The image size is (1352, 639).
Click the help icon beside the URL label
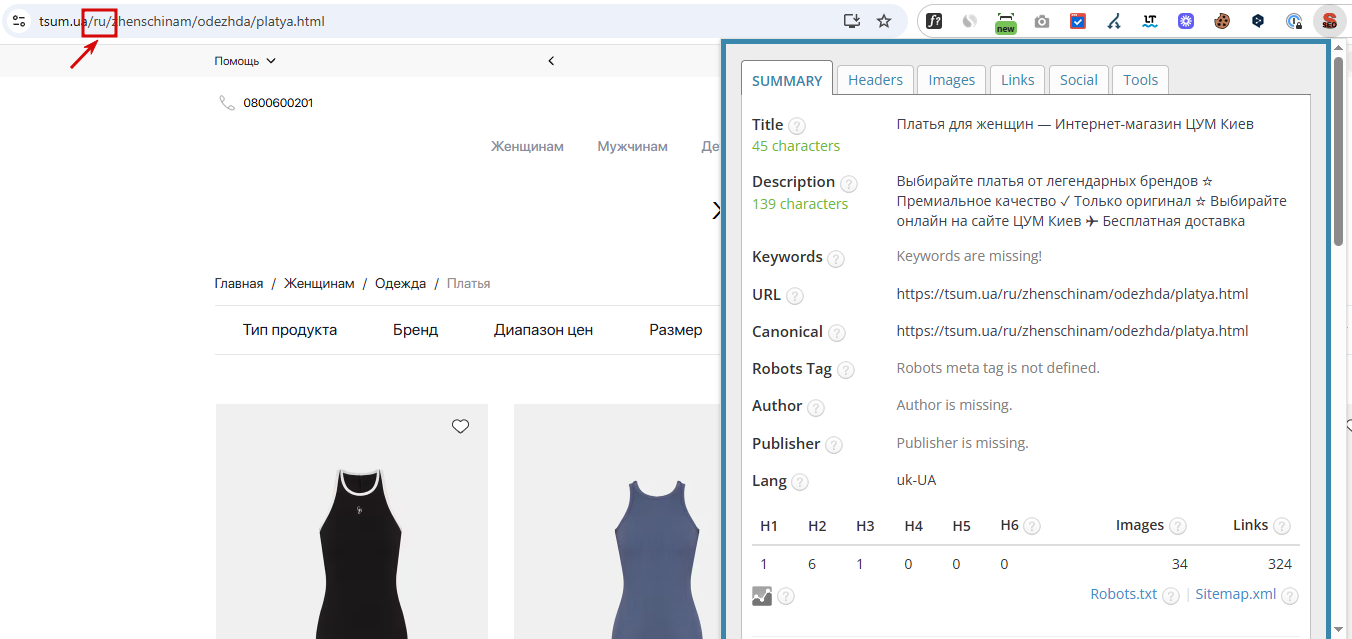[x=795, y=296]
